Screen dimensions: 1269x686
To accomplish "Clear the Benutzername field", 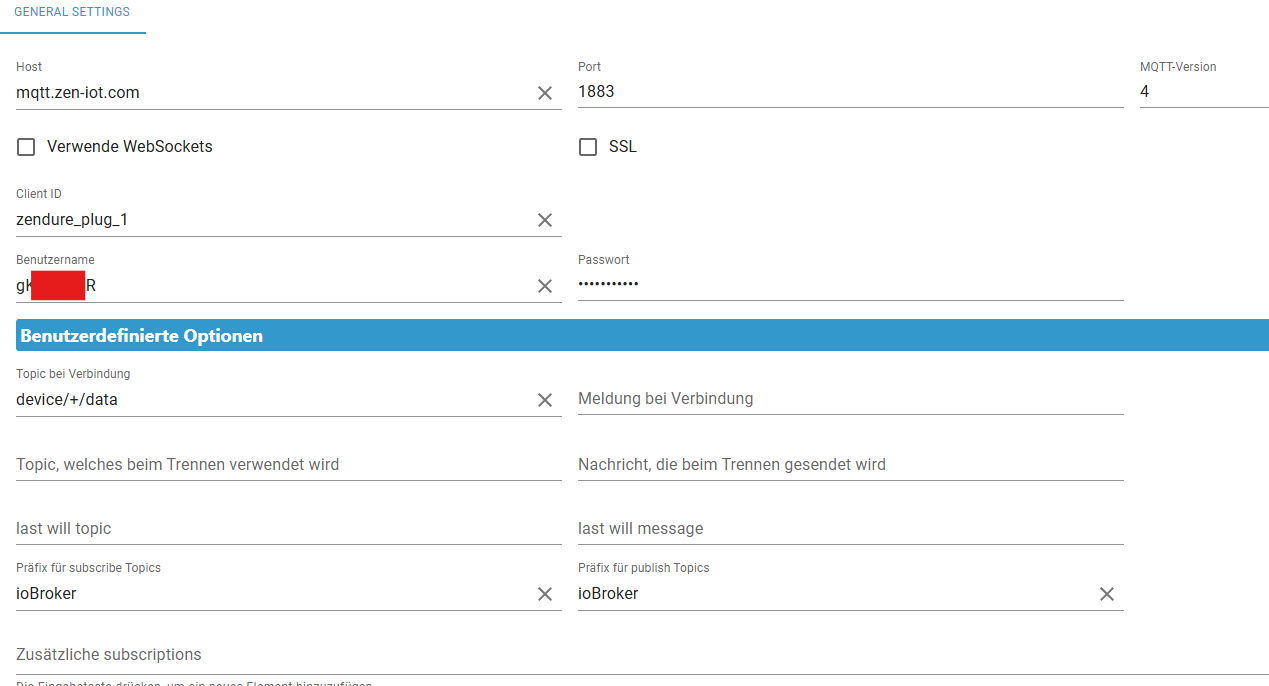I will tap(545, 286).
